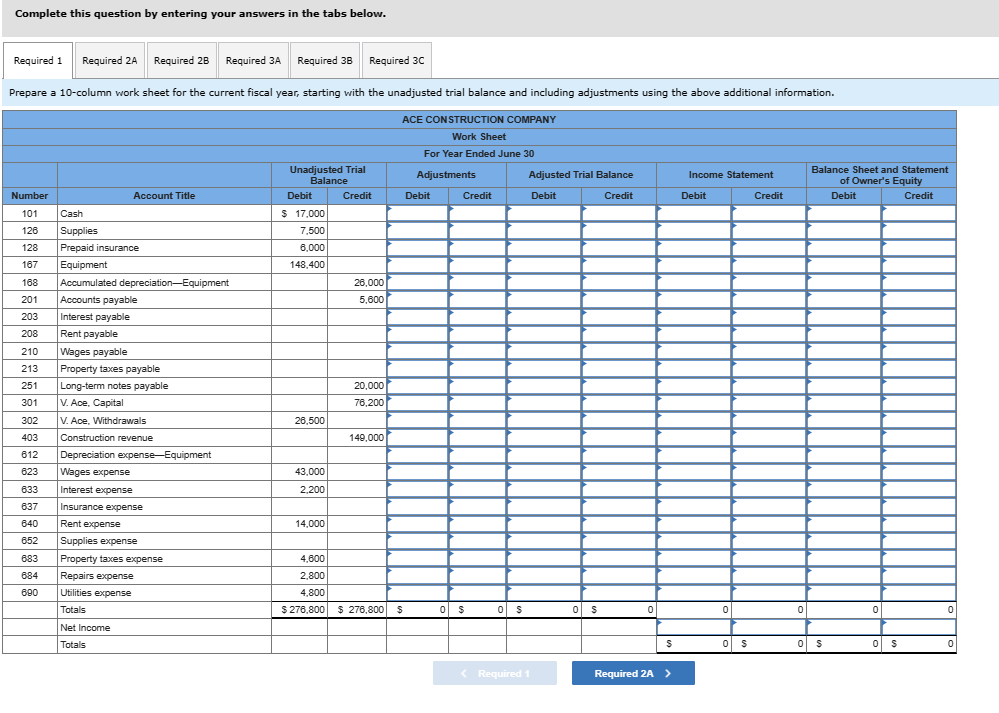Image resolution: width=999 pixels, height=713 pixels.
Task: Click the Account Title column header
Action: tap(164, 196)
